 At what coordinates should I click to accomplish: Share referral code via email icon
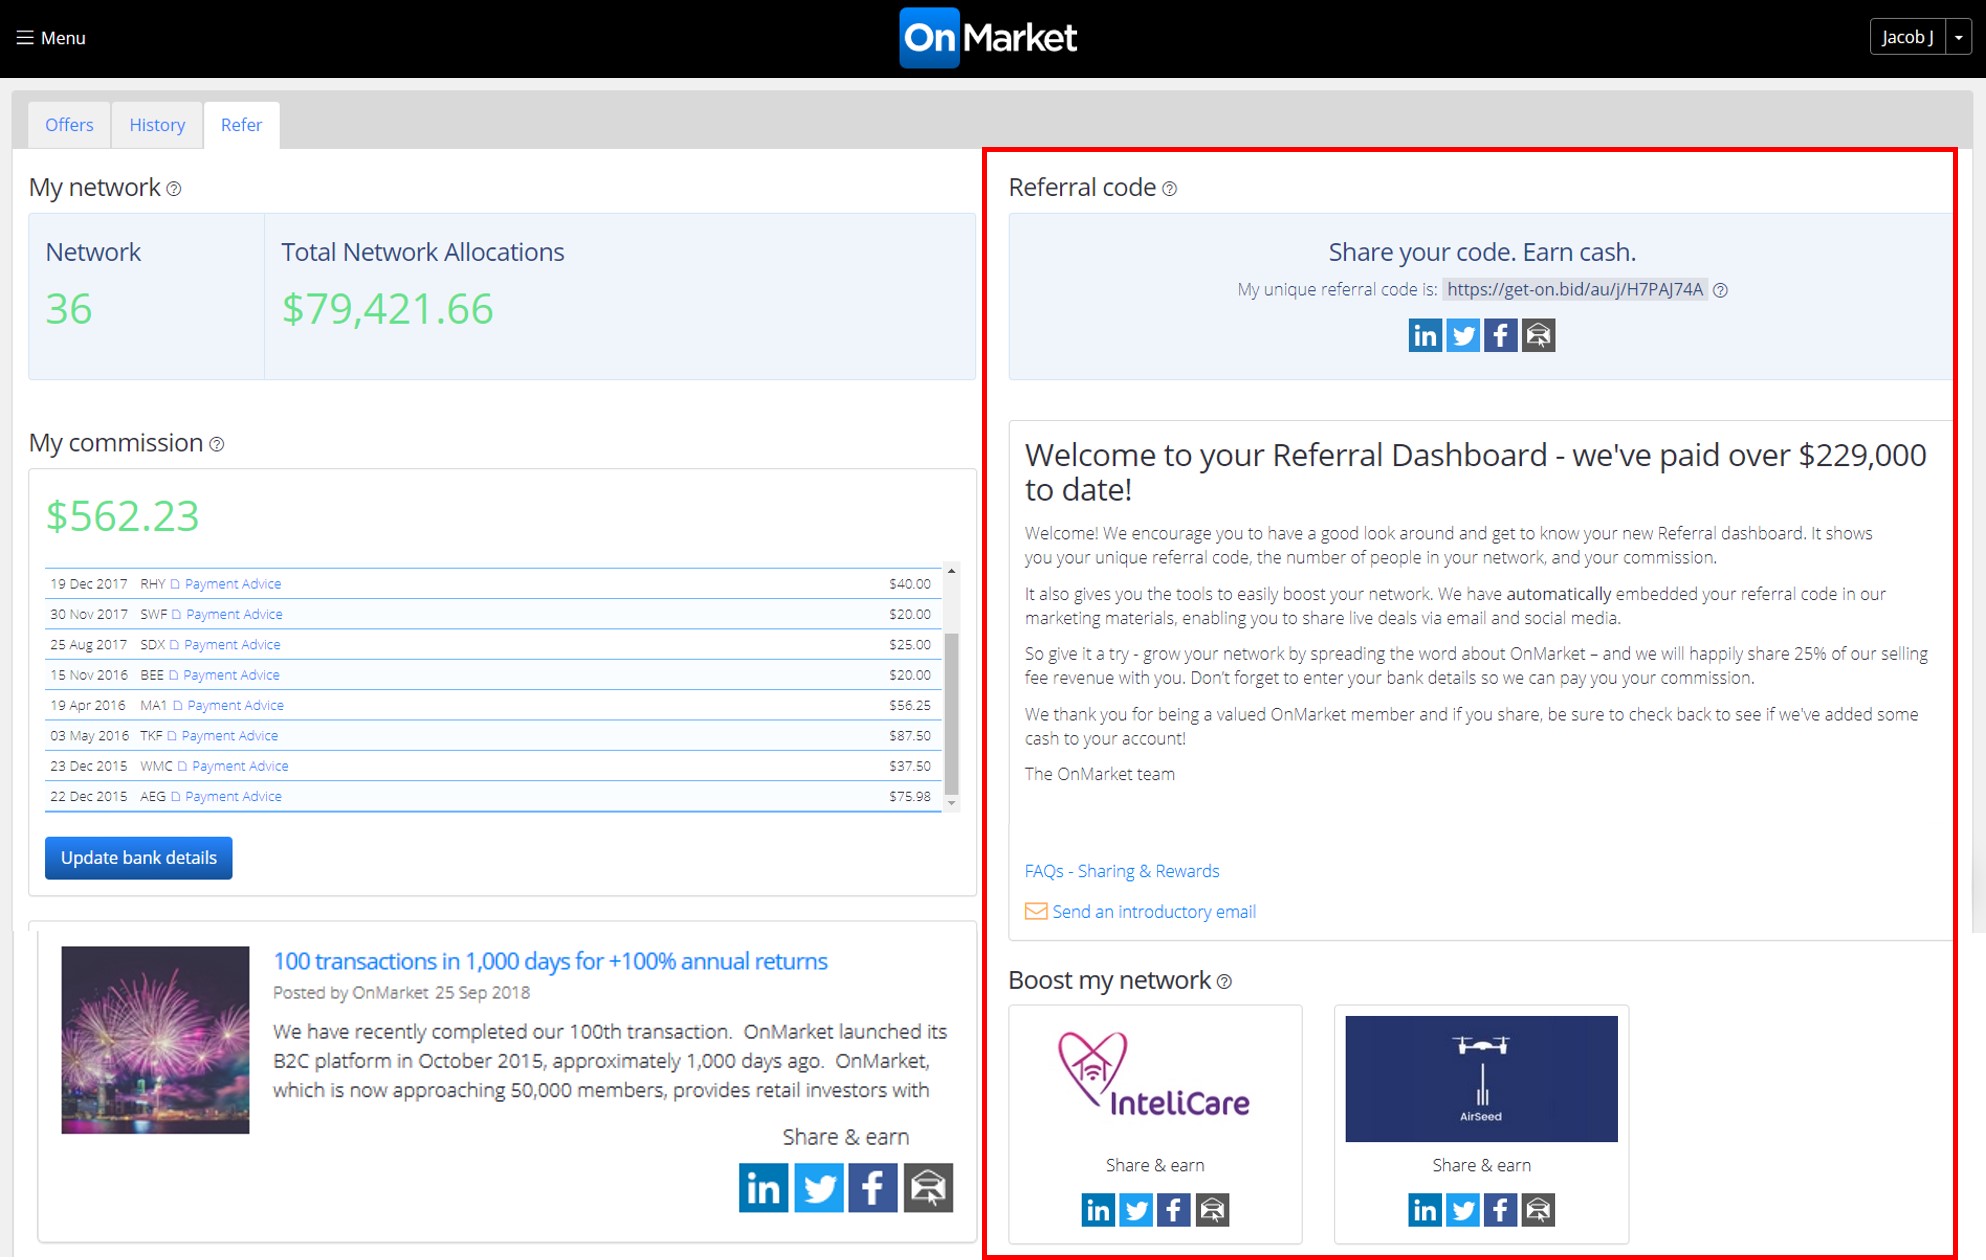tap(1538, 335)
